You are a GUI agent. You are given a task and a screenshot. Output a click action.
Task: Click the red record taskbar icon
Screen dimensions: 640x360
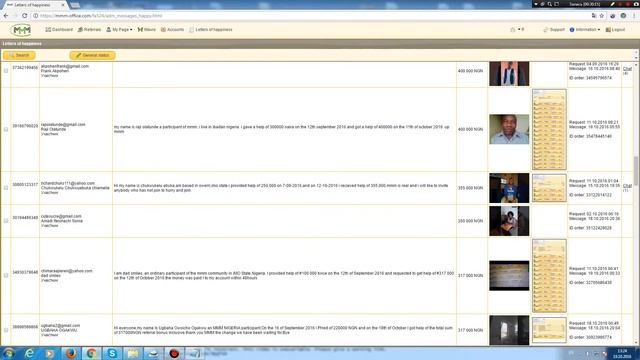[x=174, y=353]
